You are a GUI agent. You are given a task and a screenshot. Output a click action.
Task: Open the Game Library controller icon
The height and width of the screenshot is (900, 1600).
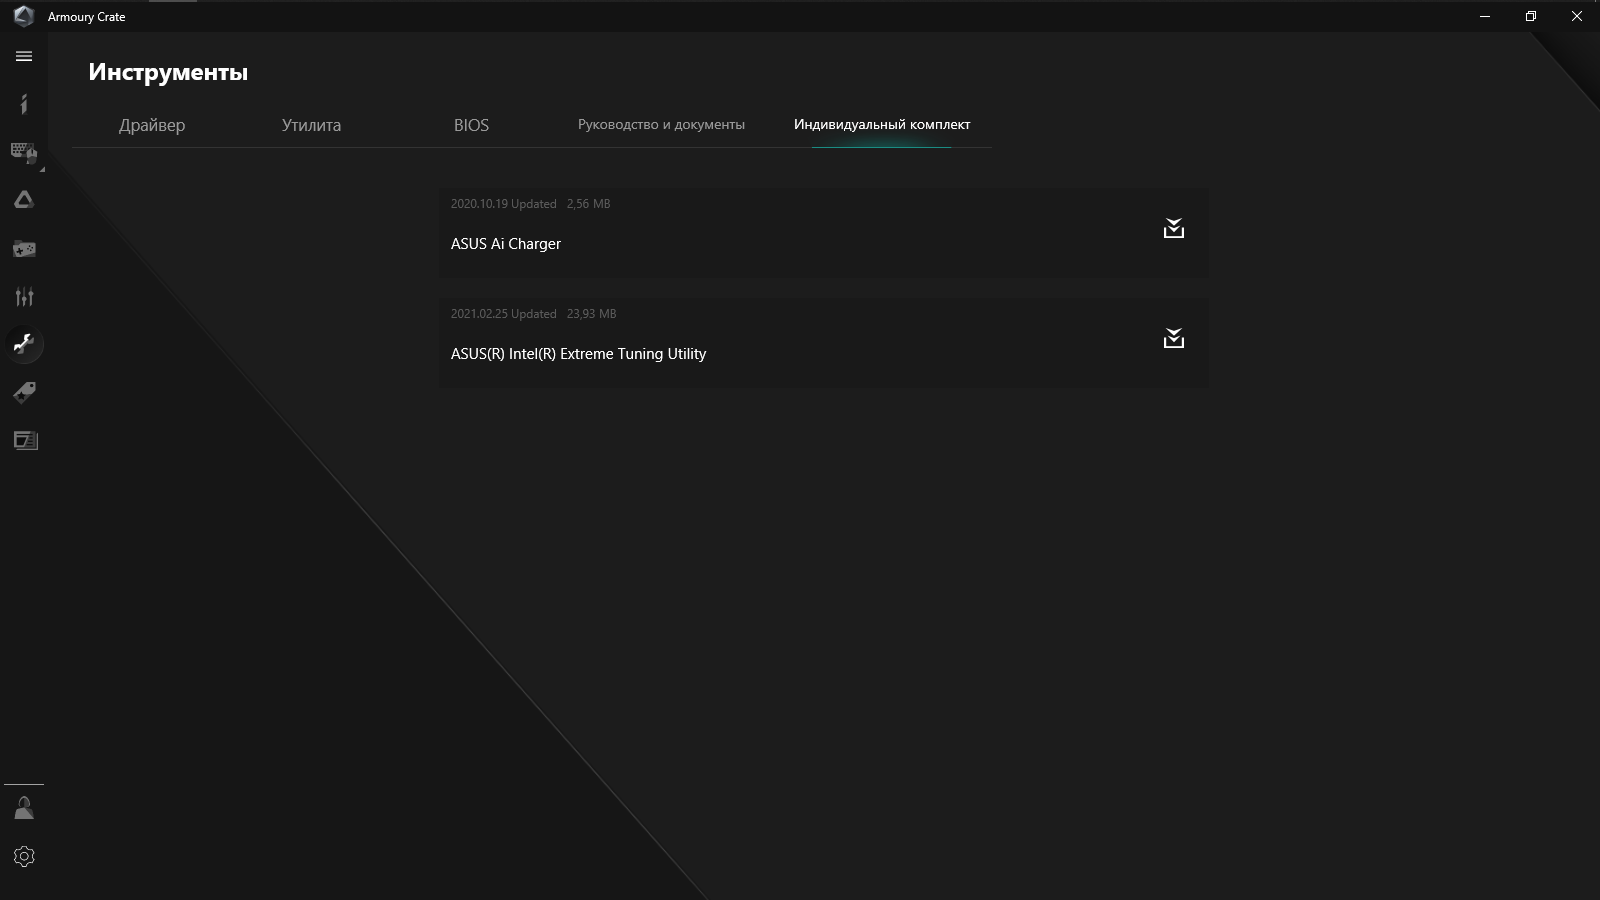[x=24, y=248]
